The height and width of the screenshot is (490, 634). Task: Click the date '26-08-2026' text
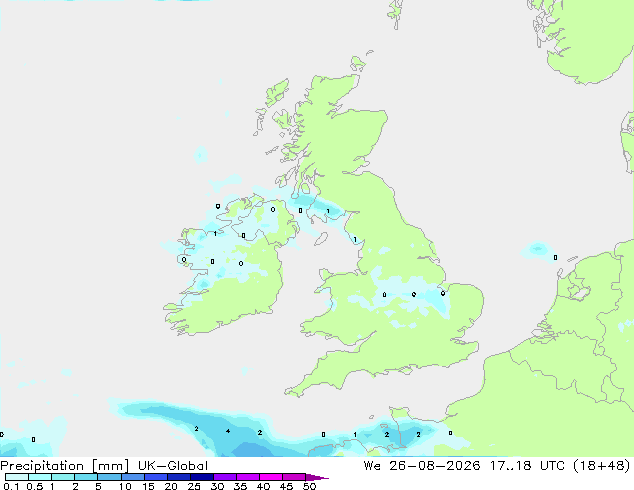(435, 465)
